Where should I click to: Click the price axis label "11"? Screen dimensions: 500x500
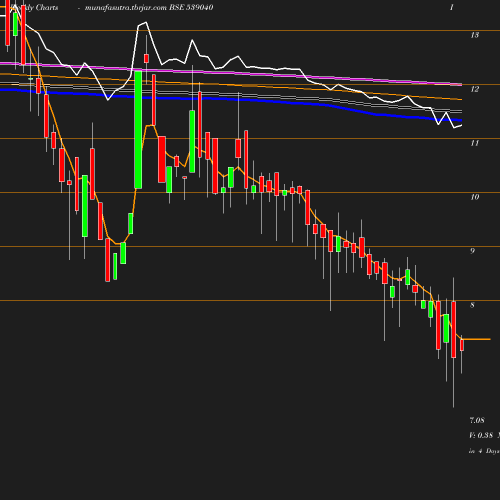(475, 143)
